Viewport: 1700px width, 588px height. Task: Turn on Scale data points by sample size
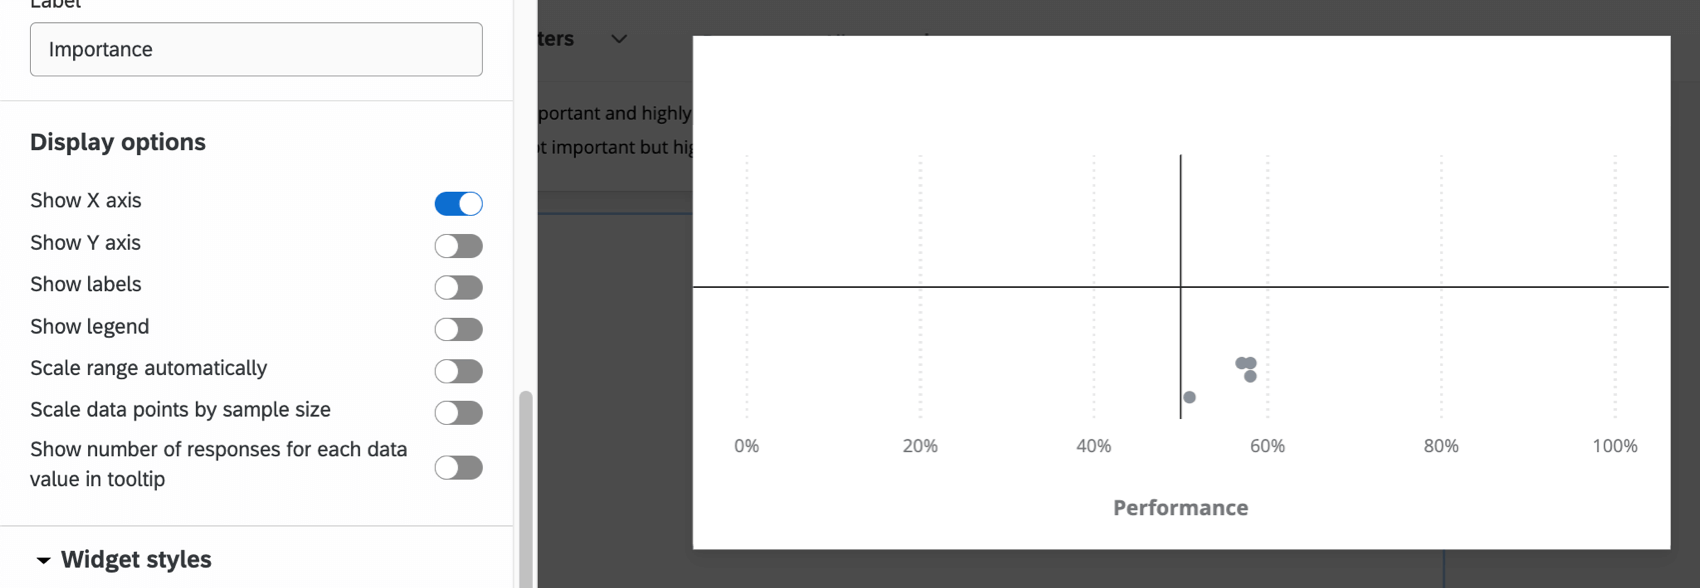[458, 412]
